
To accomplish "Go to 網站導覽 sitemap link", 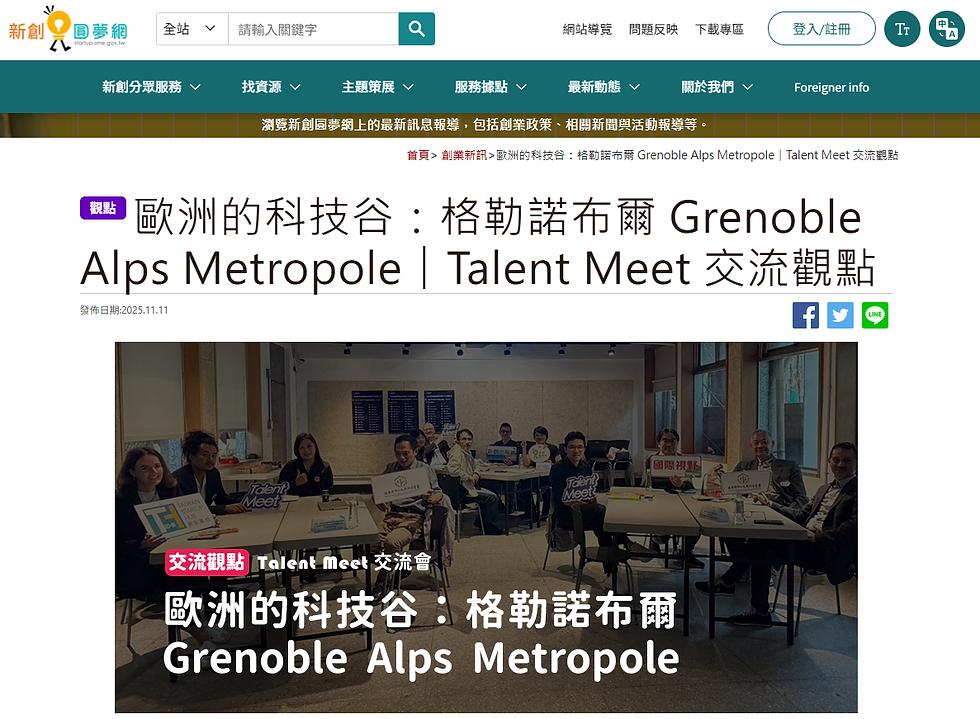I will point(587,29).
